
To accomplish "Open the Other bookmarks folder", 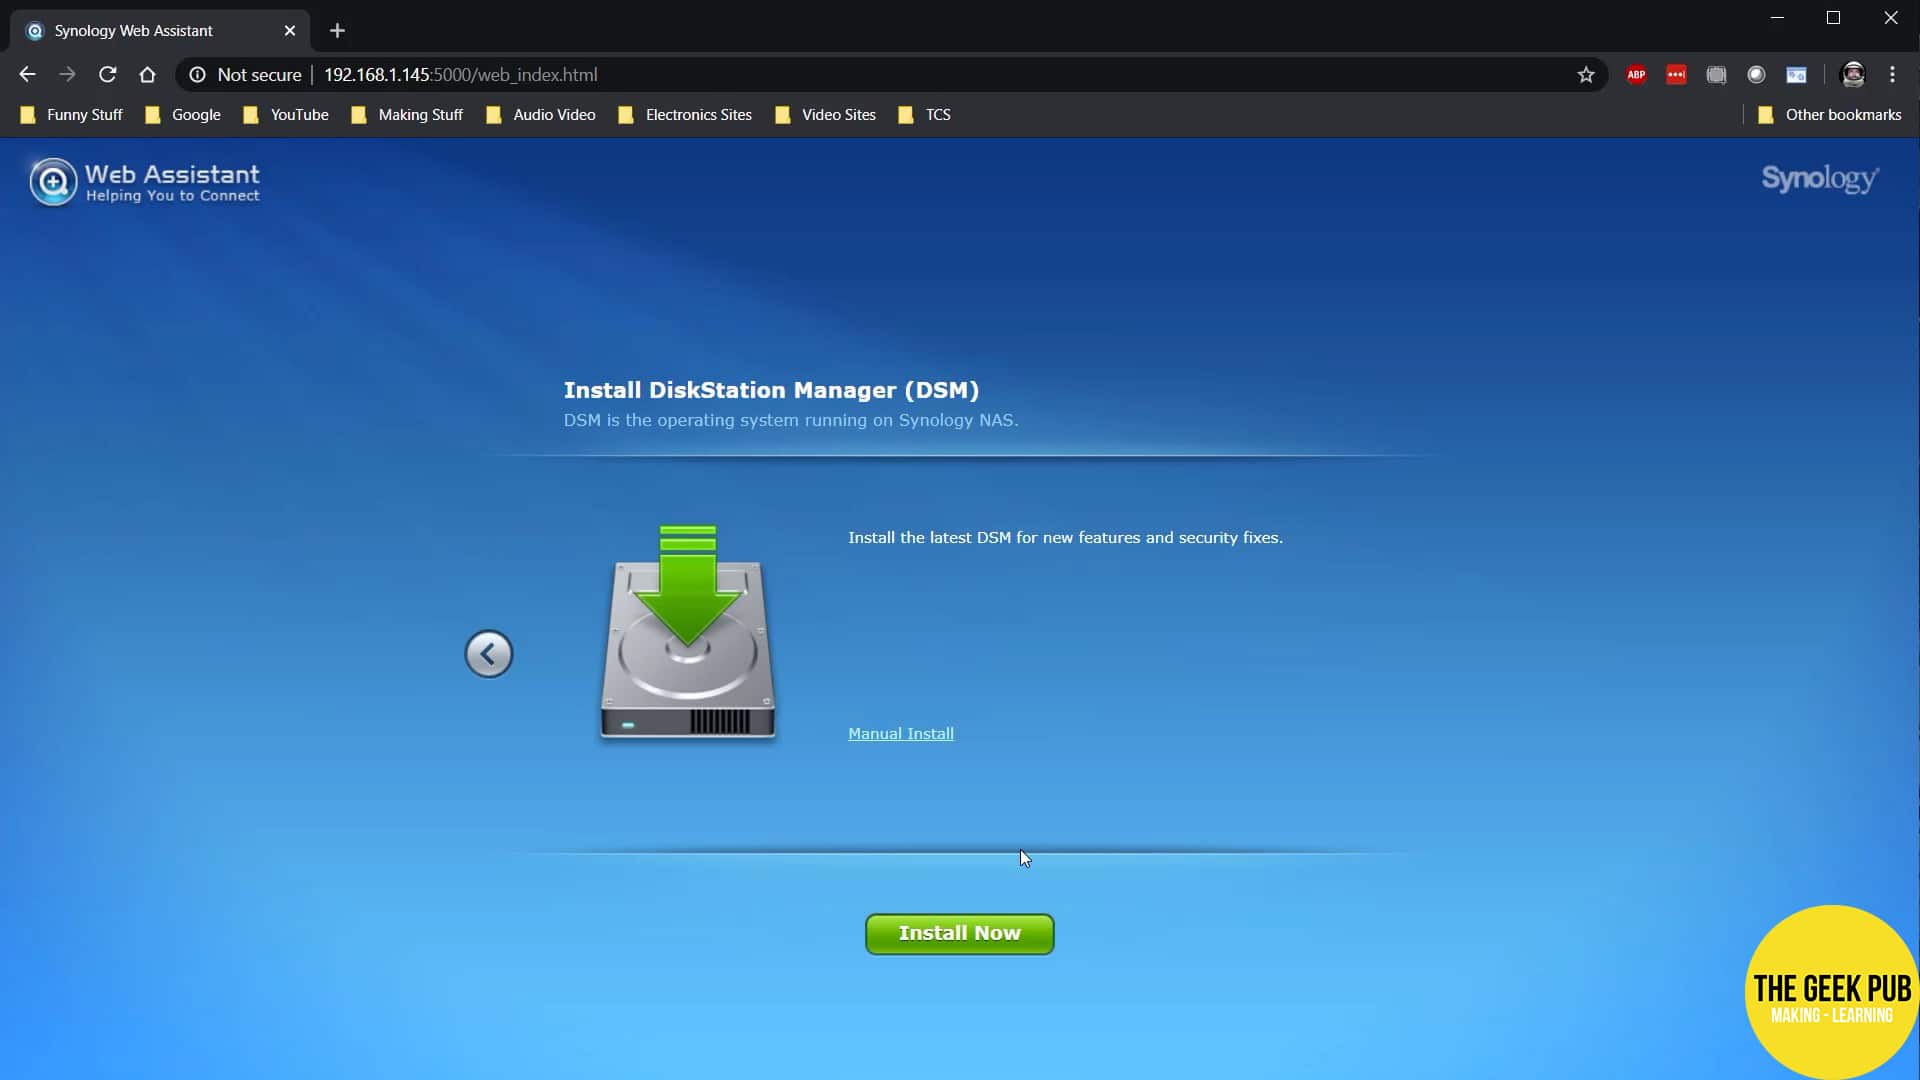I will pos(1830,114).
